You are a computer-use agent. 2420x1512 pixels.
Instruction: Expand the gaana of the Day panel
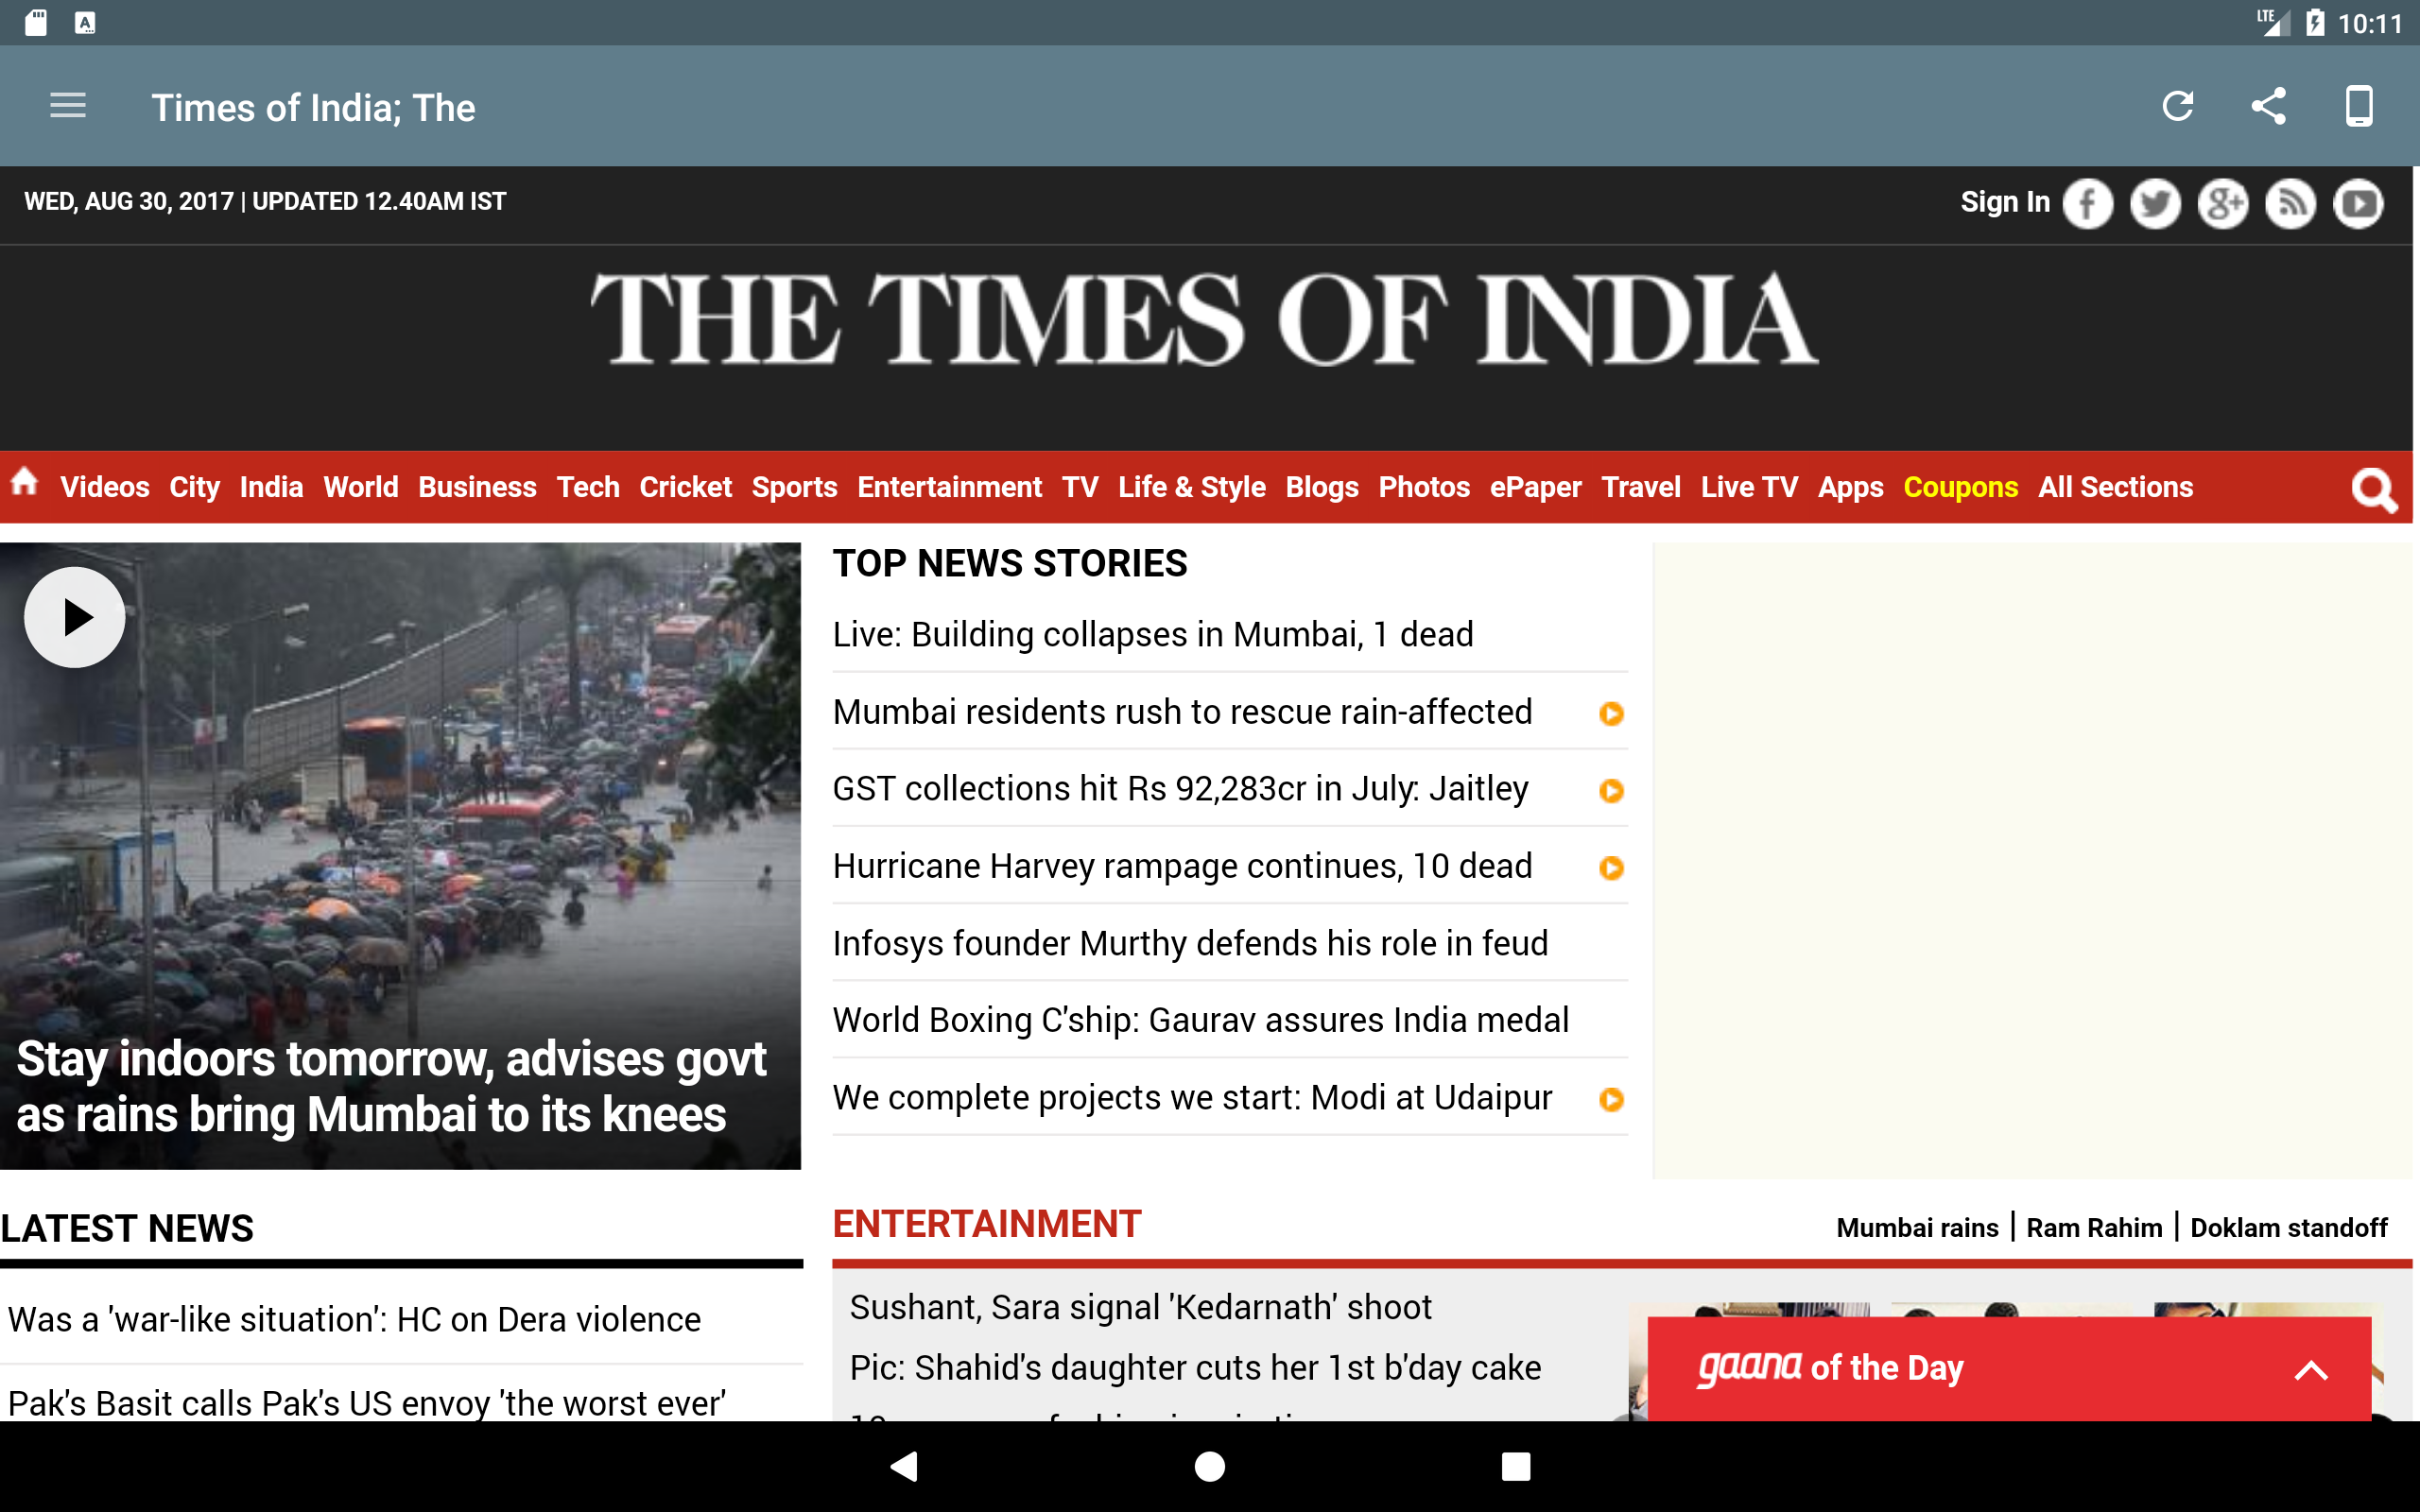point(2310,1369)
